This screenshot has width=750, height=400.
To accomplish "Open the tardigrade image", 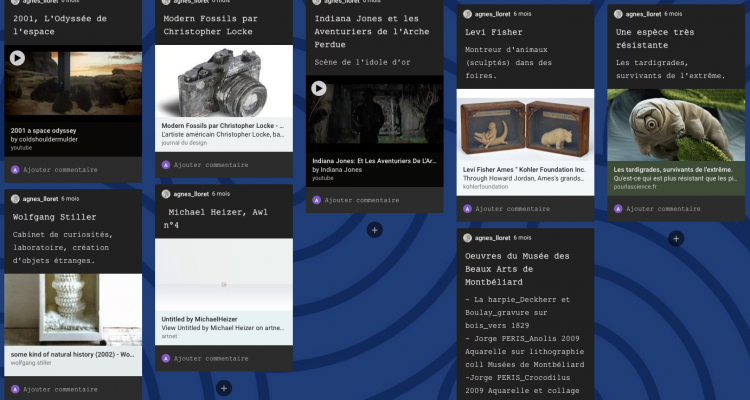I will [676, 125].
